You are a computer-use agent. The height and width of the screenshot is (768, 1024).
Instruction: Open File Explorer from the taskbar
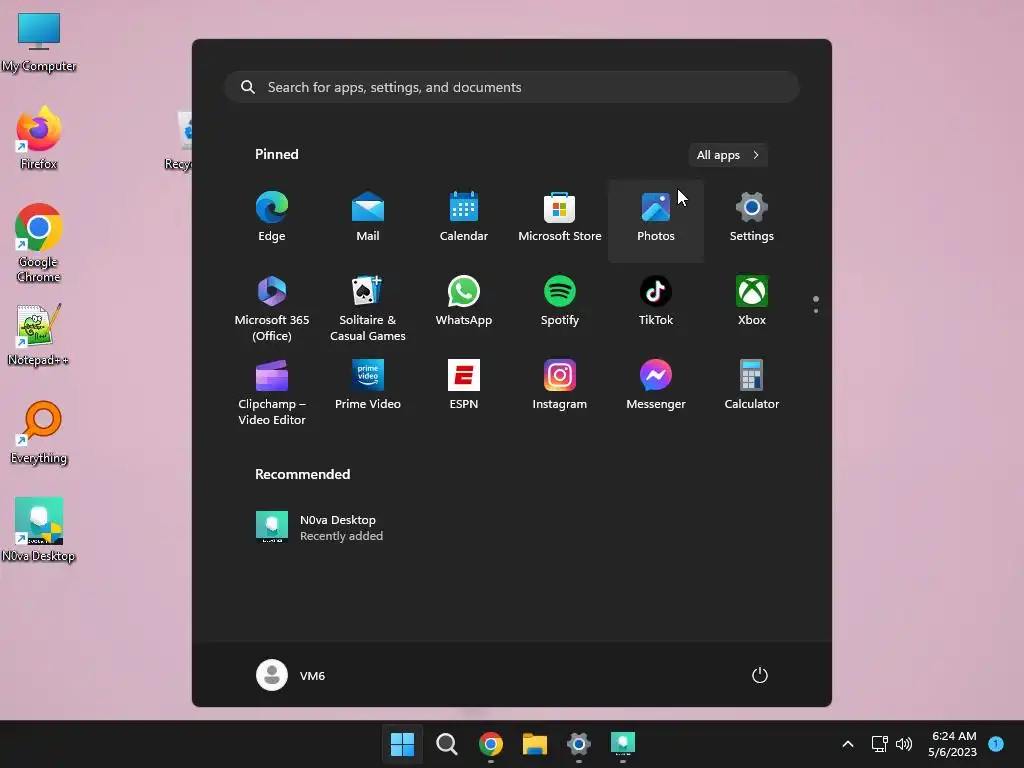(535, 744)
